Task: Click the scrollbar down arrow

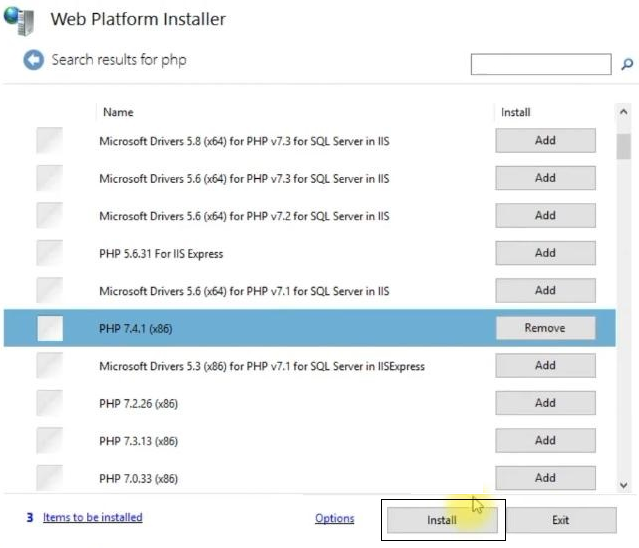Action: click(624, 485)
